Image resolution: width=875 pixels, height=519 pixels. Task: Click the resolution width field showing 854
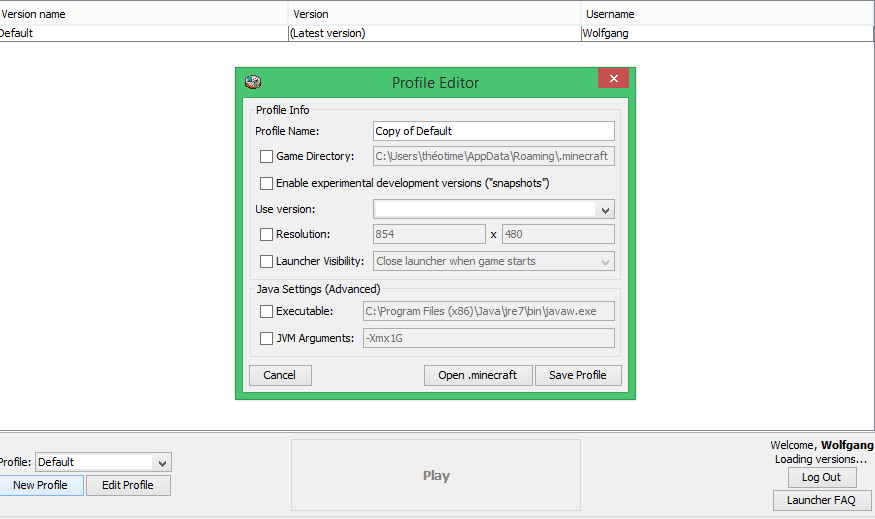pyautogui.click(x=429, y=234)
